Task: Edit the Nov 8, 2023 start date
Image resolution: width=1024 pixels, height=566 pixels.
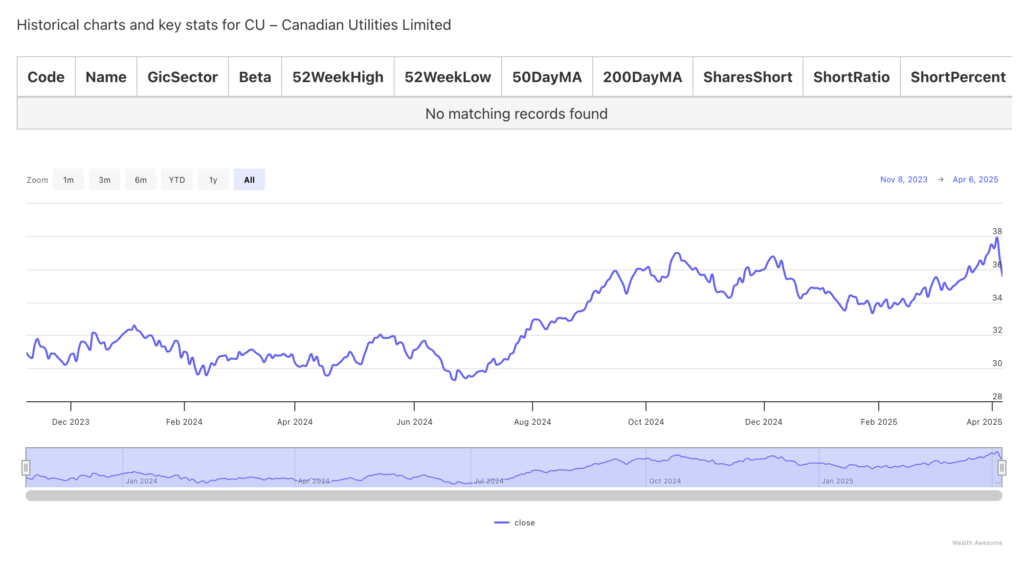Action: 904,180
